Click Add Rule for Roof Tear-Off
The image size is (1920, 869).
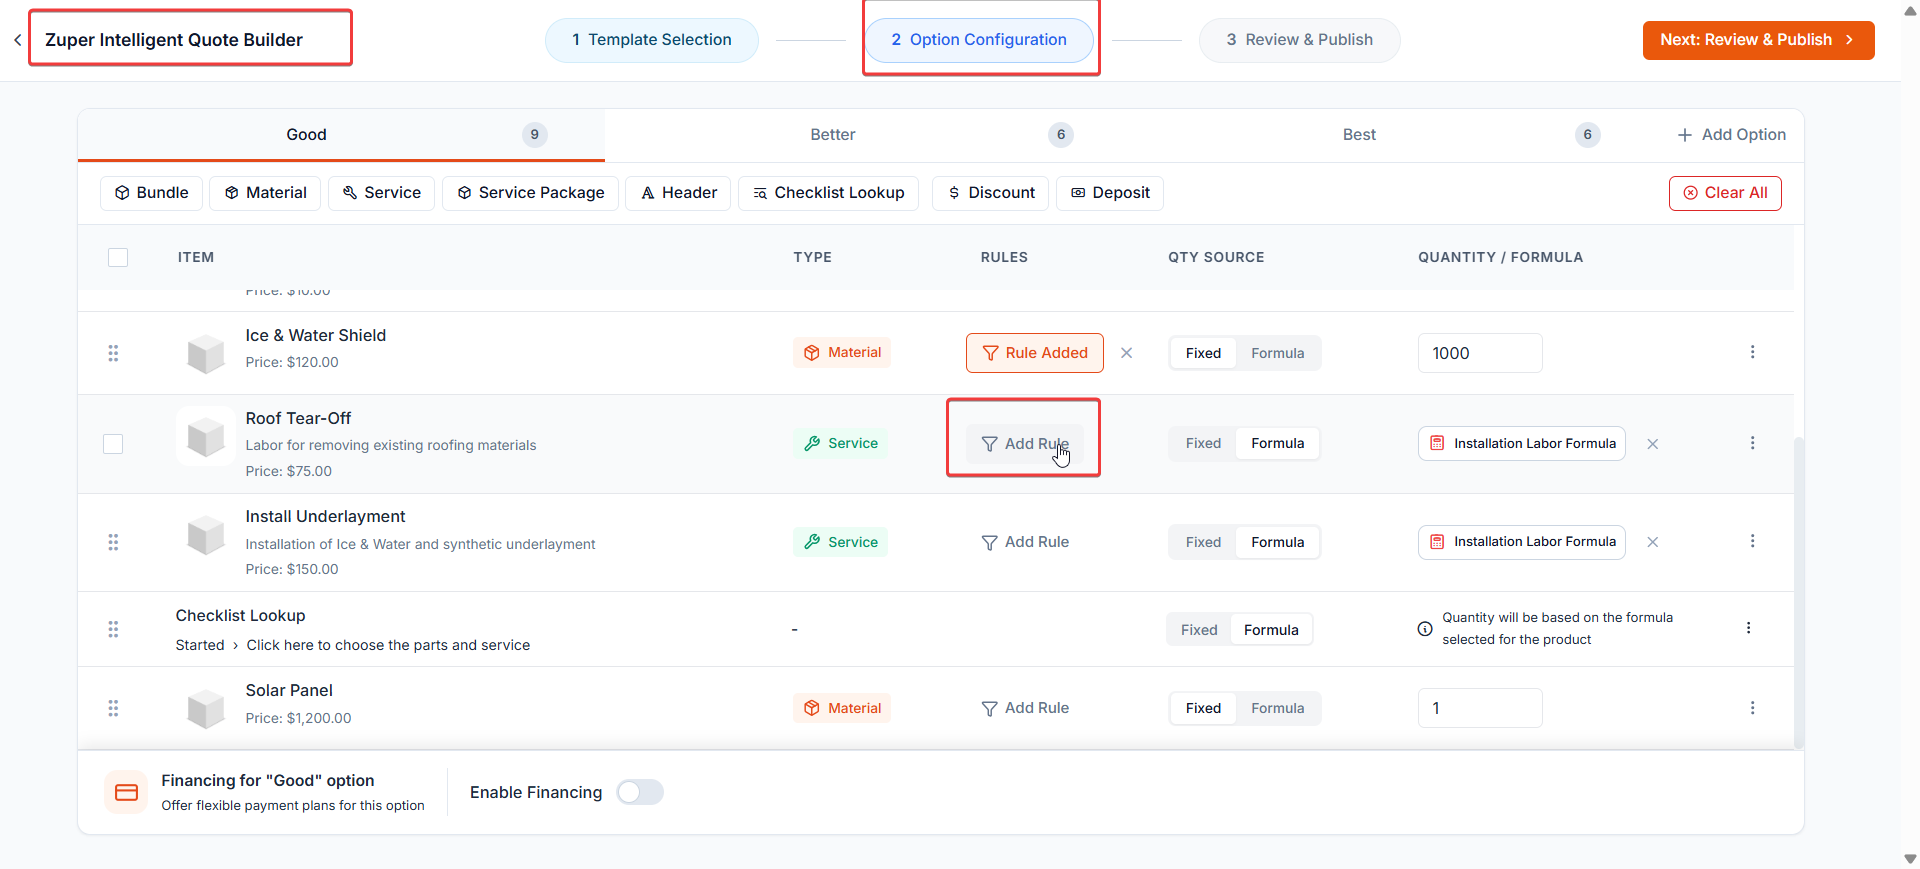pos(1025,444)
